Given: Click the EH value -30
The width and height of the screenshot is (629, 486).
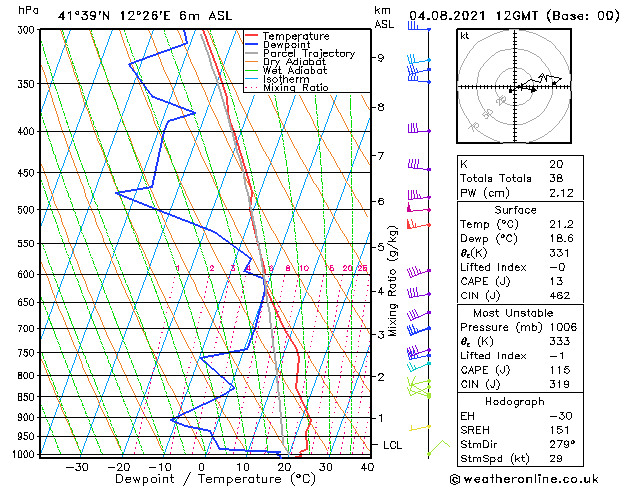Looking at the screenshot, I should coord(561,416).
